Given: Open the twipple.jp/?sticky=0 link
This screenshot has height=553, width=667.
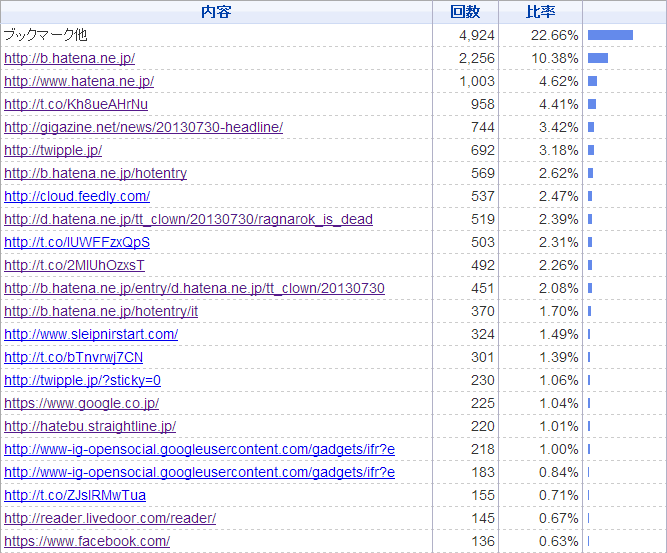Looking at the screenshot, I should point(83,380).
